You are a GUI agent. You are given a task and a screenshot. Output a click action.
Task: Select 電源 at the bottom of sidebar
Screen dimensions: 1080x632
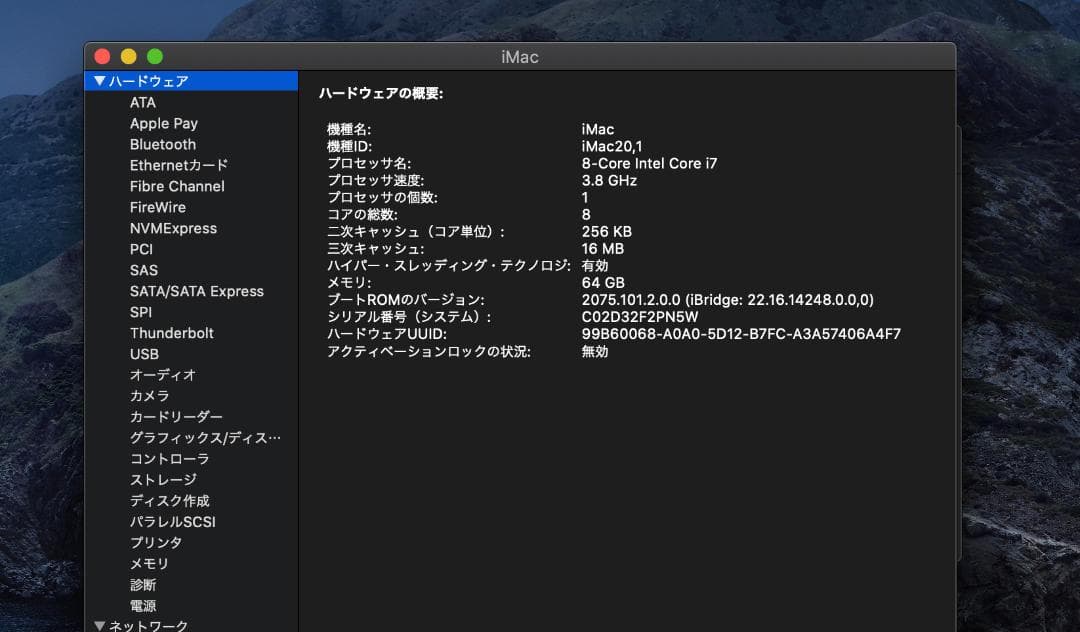click(x=142, y=605)
